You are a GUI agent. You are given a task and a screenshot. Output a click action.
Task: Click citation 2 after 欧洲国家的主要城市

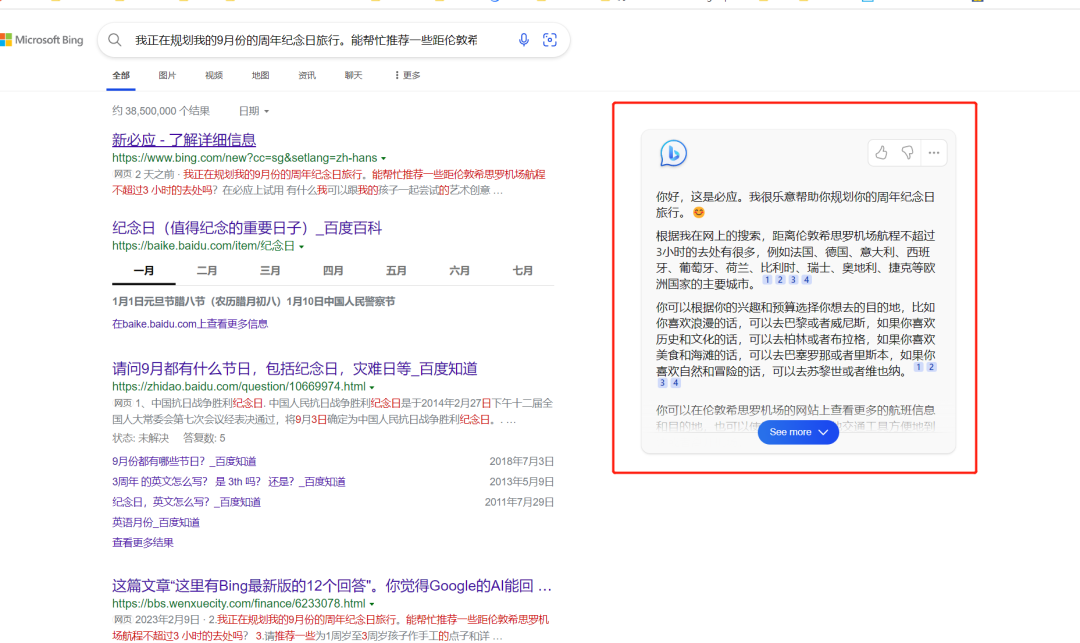pos(780,280)
